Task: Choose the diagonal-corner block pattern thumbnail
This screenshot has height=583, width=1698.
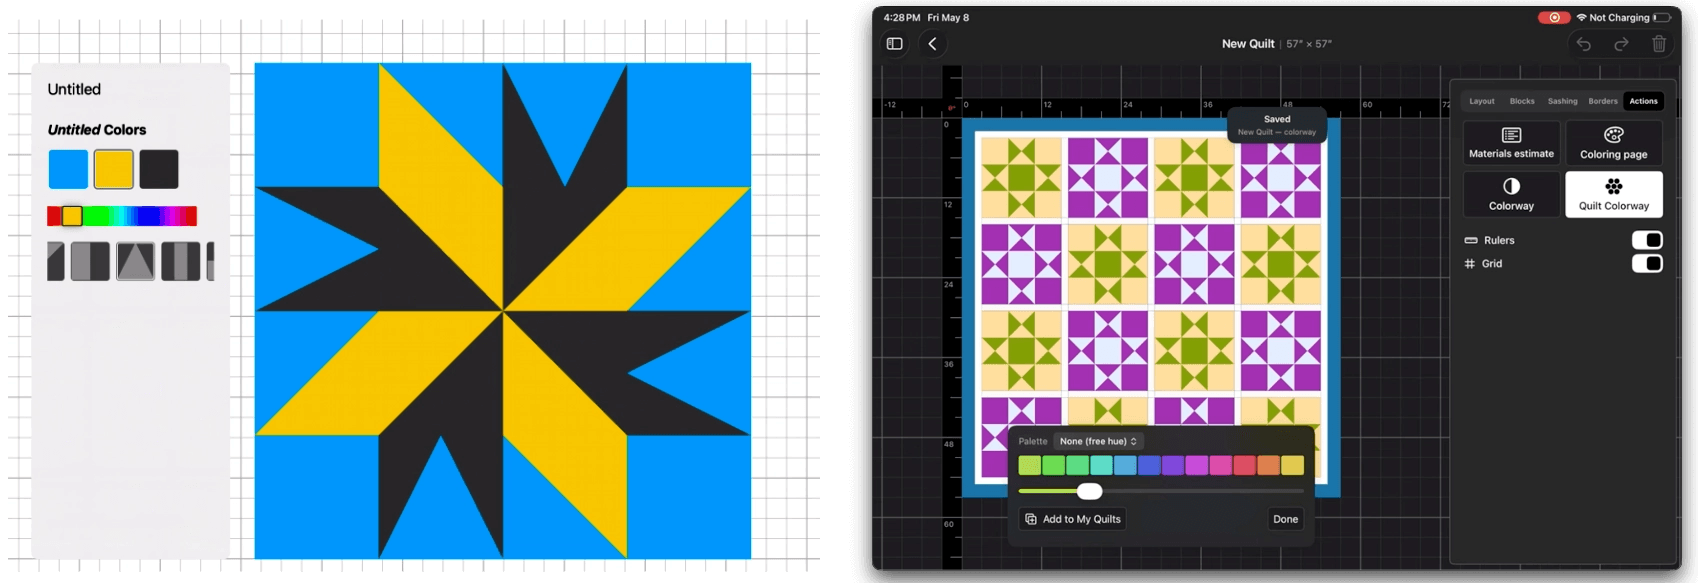Action: [56, 261]
